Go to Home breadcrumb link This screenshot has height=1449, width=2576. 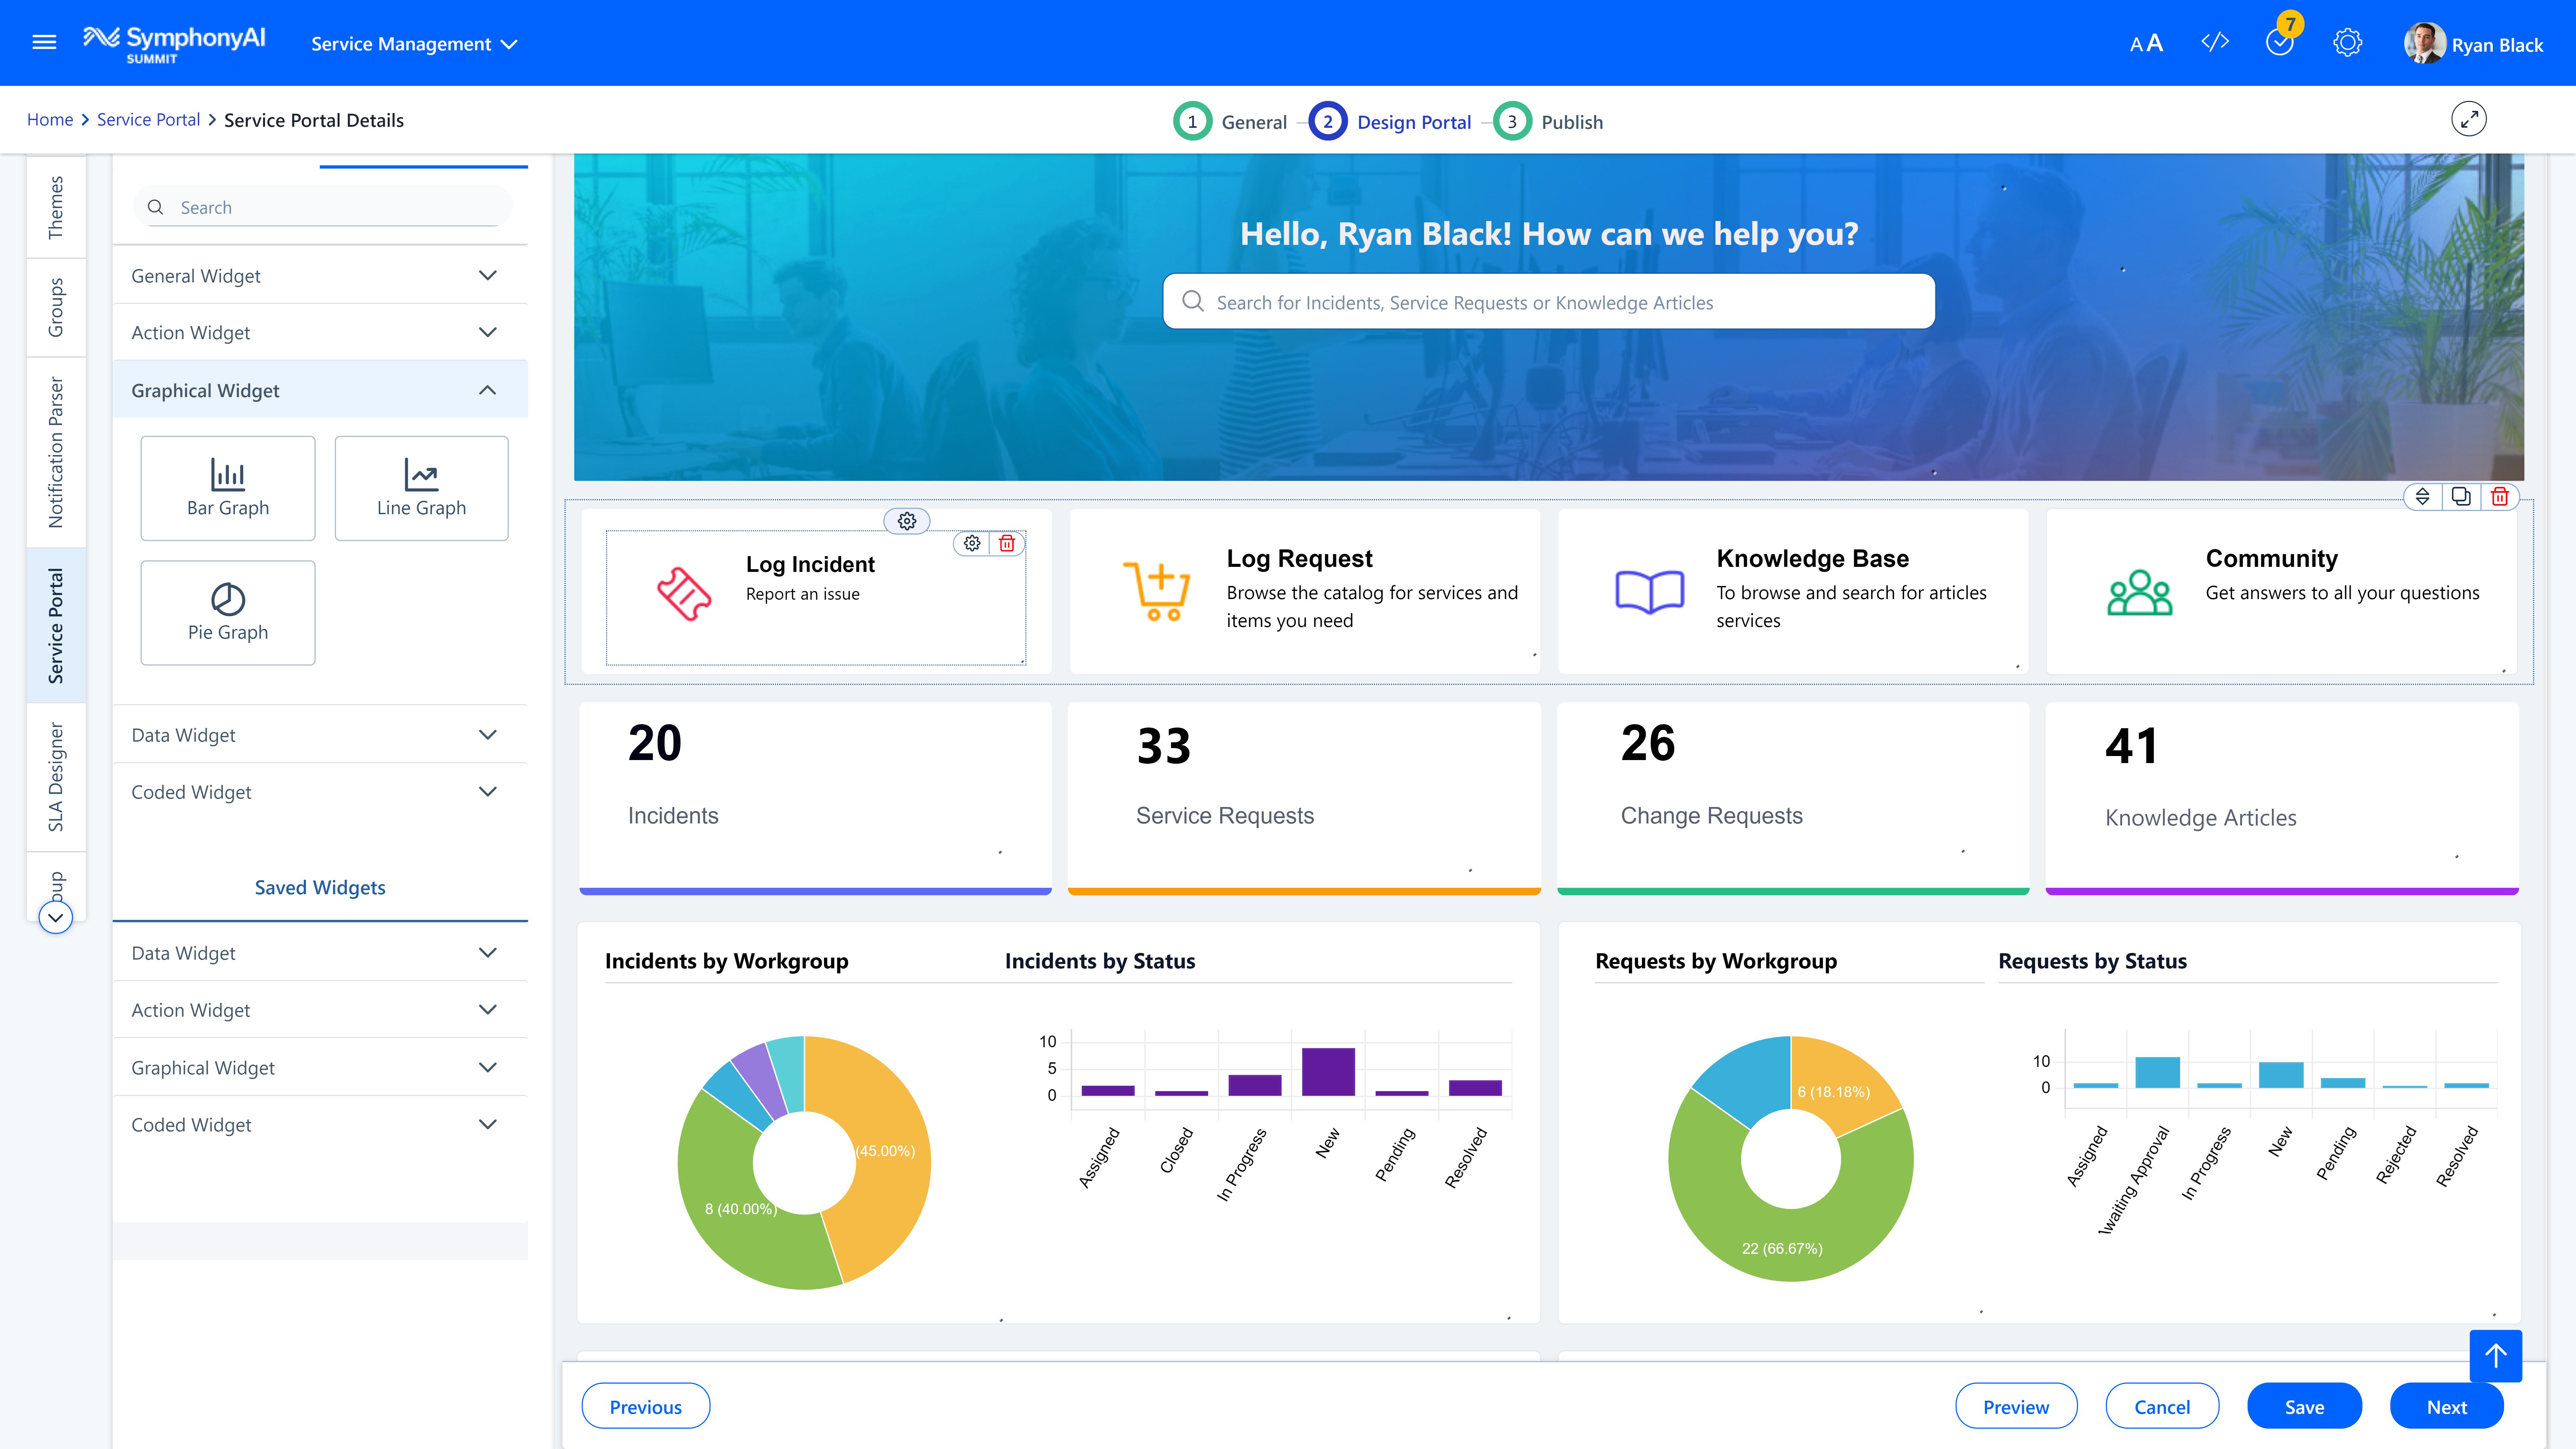[x=50, y=120]
